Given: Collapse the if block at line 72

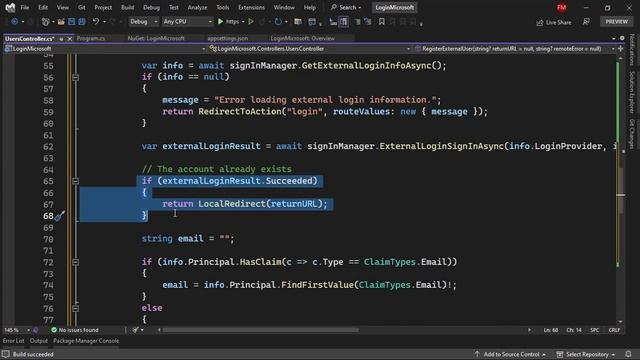Looking at the screenshot, I should pos(76,262).
